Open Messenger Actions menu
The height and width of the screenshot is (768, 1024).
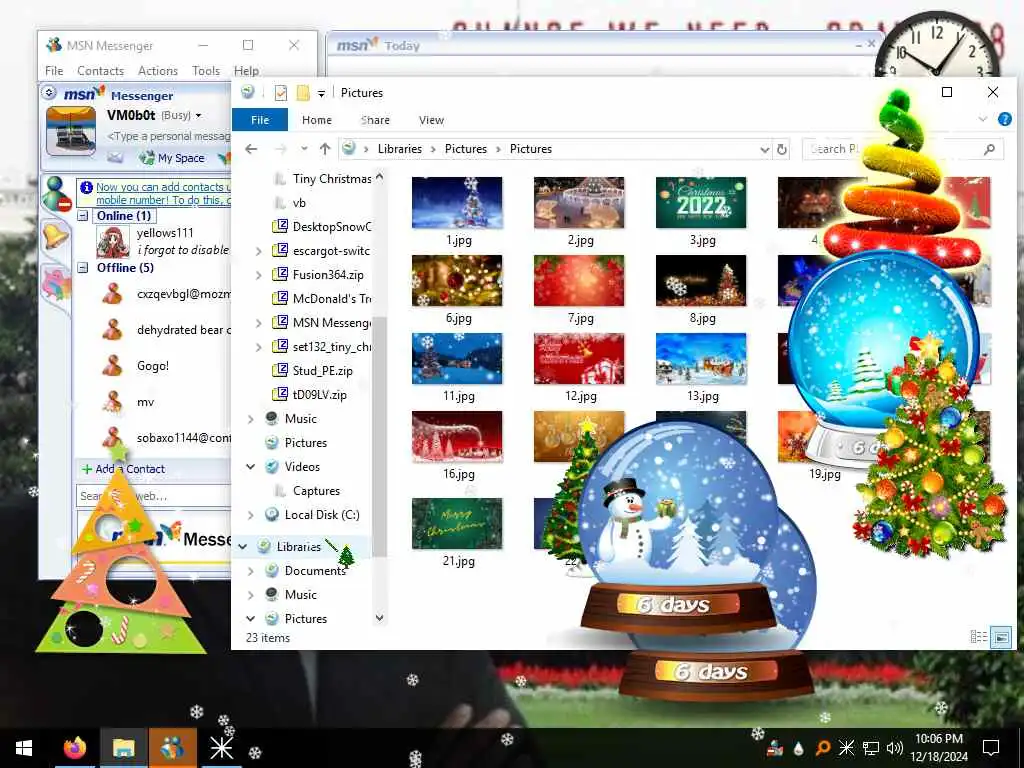[x=158, y=71]
